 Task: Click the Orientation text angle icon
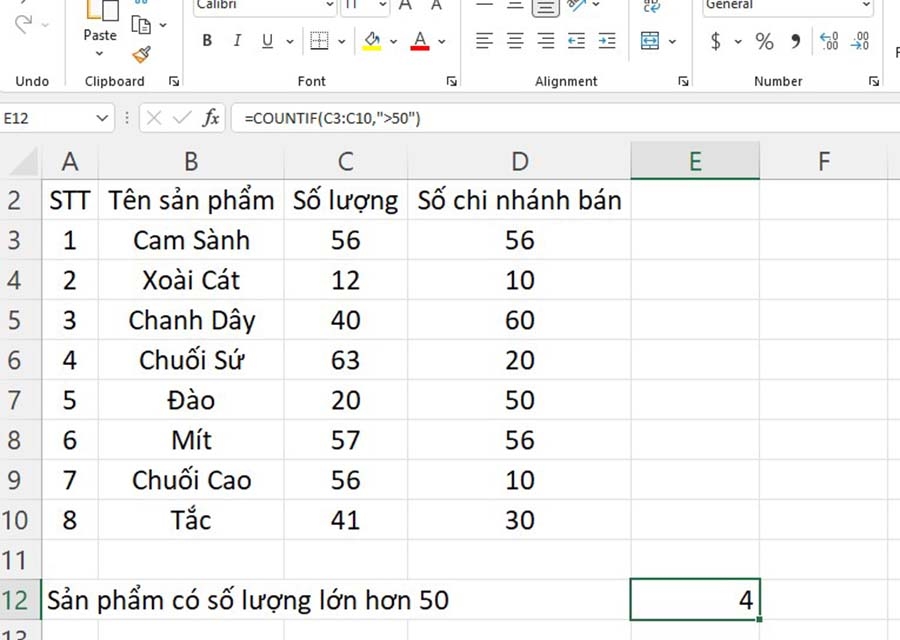[576, 6]
